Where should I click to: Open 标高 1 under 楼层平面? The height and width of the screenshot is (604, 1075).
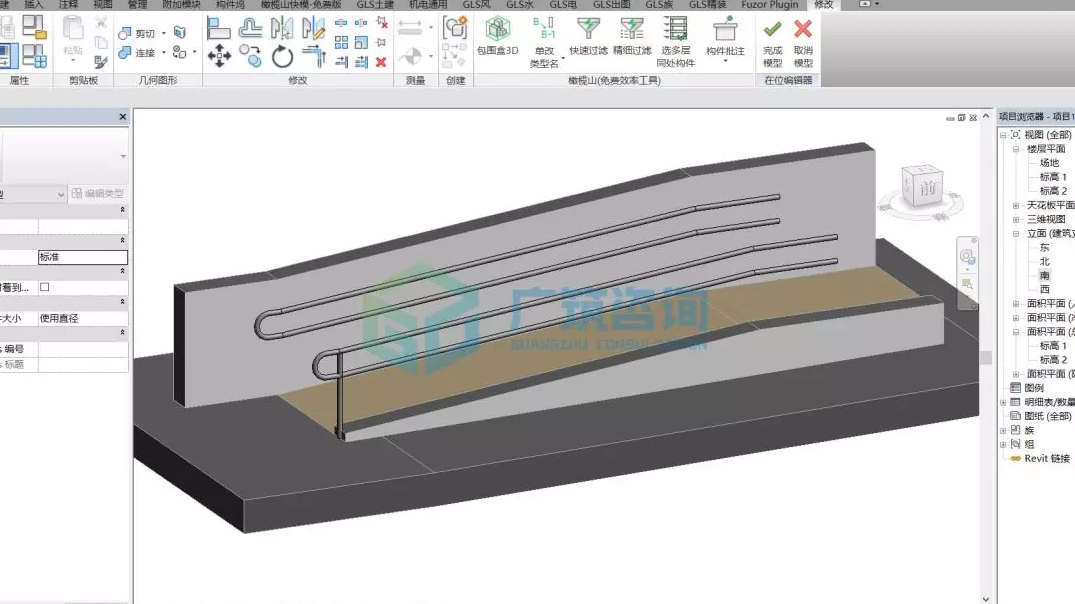click(x=1053, y=177)
